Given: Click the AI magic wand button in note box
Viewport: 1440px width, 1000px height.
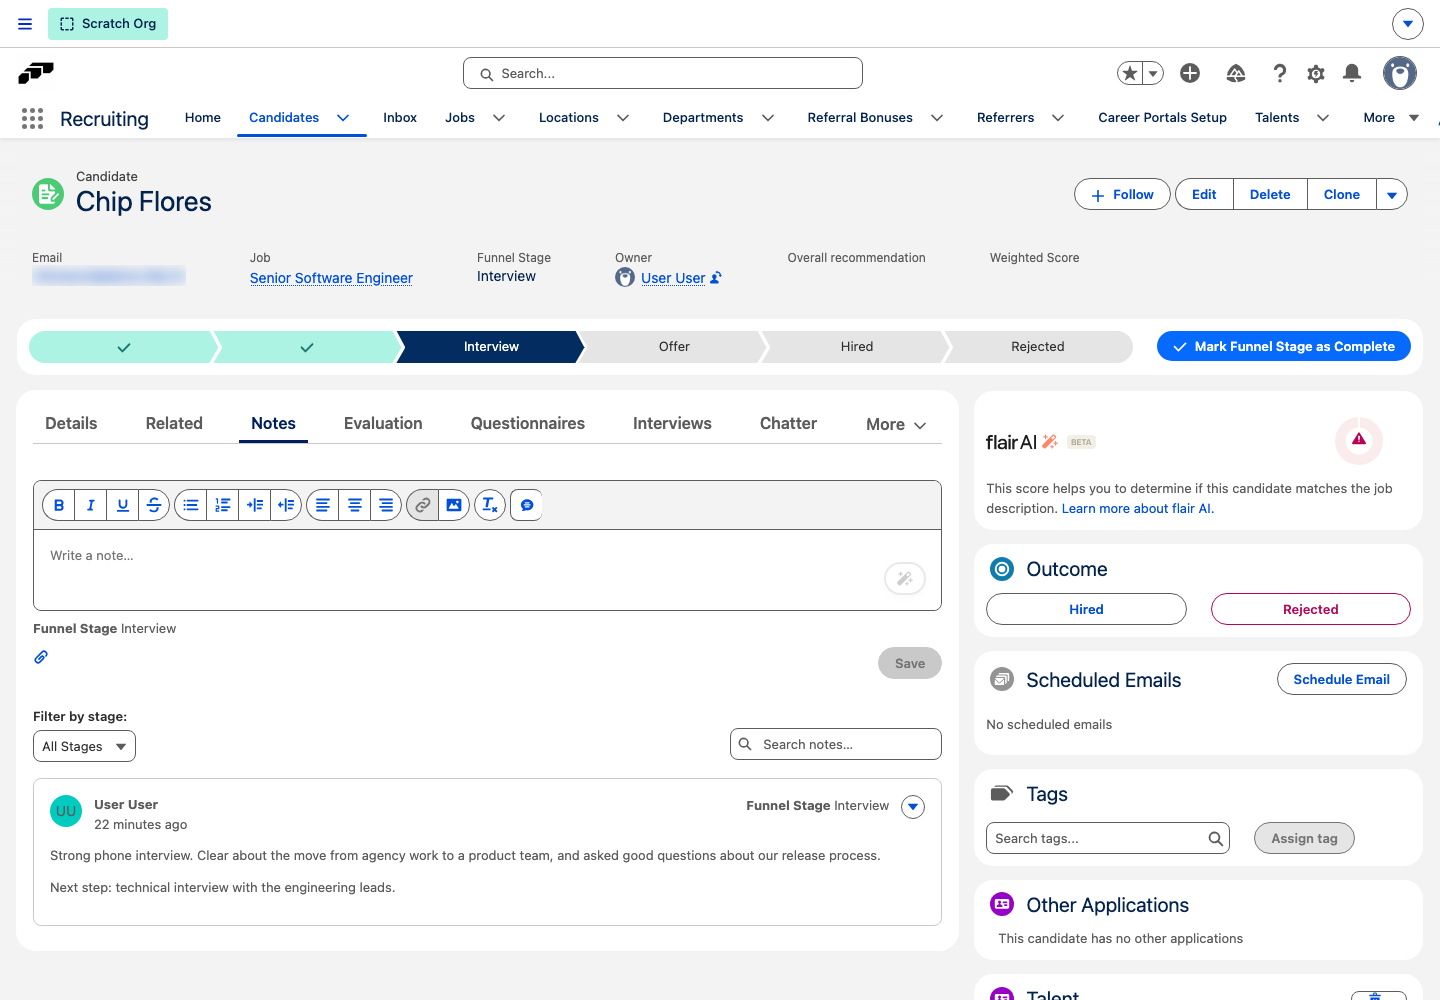Looking at the screenshot, I should point(905,578).
